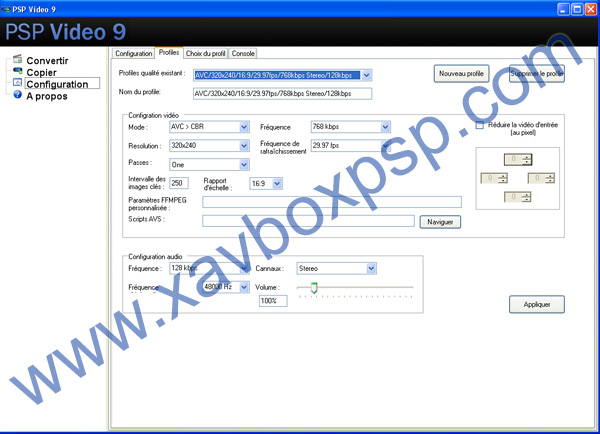Minimize the PSP Video 9 window
This screenshot has width=600, height=434.
point(563,9)
